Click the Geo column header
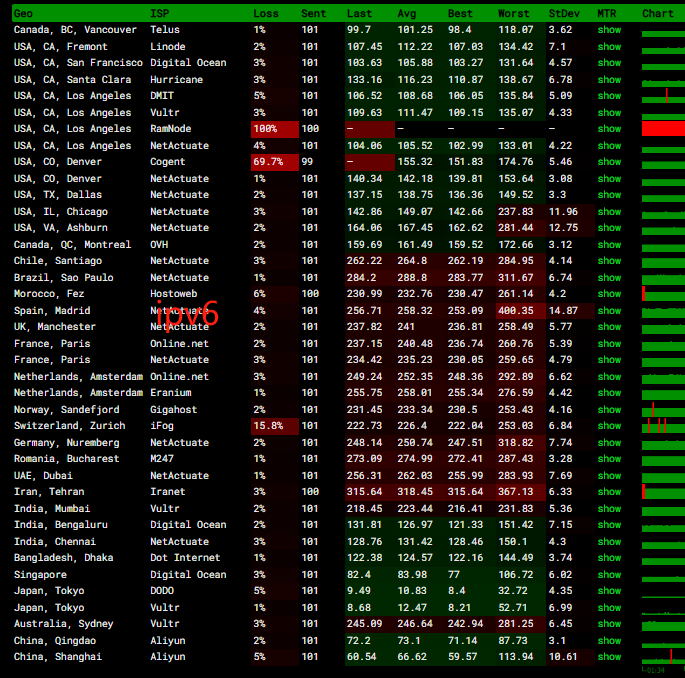Viewport: 685px width, 678px height. click(23, 14)
